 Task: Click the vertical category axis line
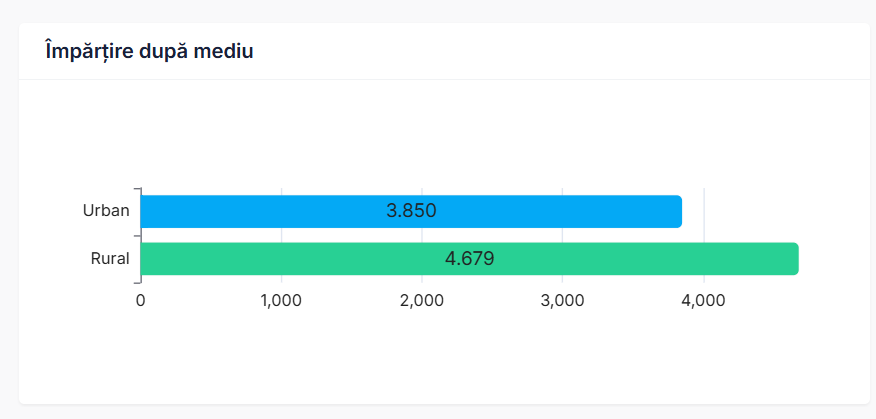141,235
